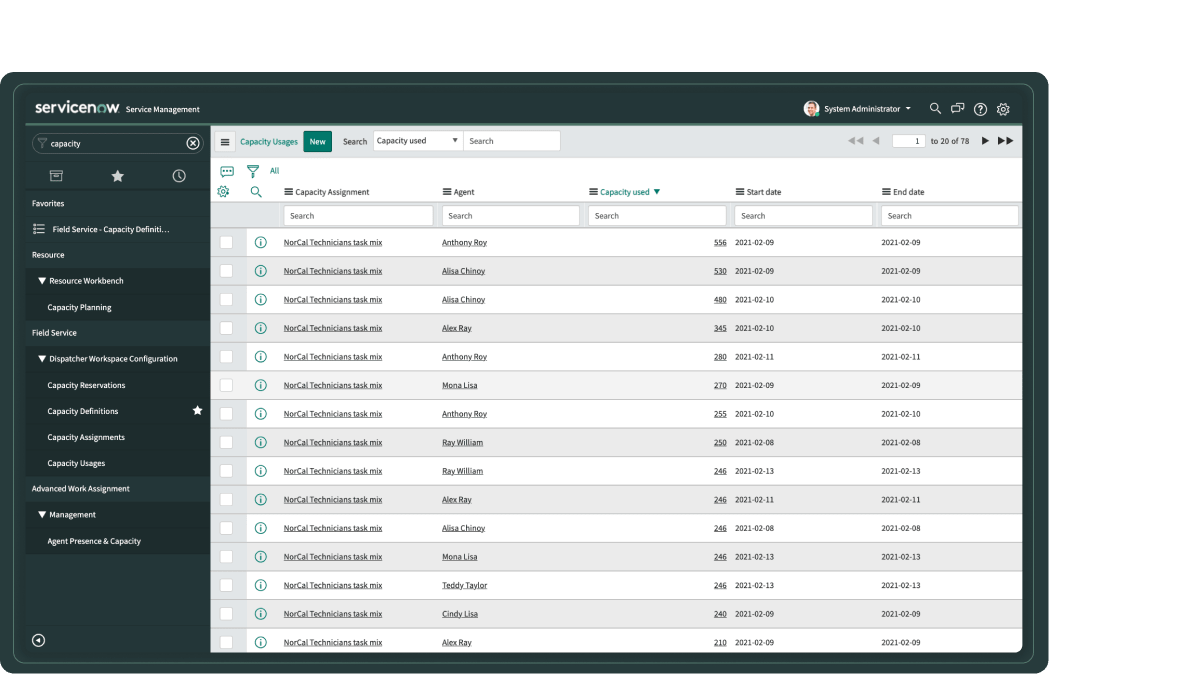This screenshot has width=1200, height=676.
Task: Open the Alisa Chinoy agent link
Action: (x=461, y=270)
